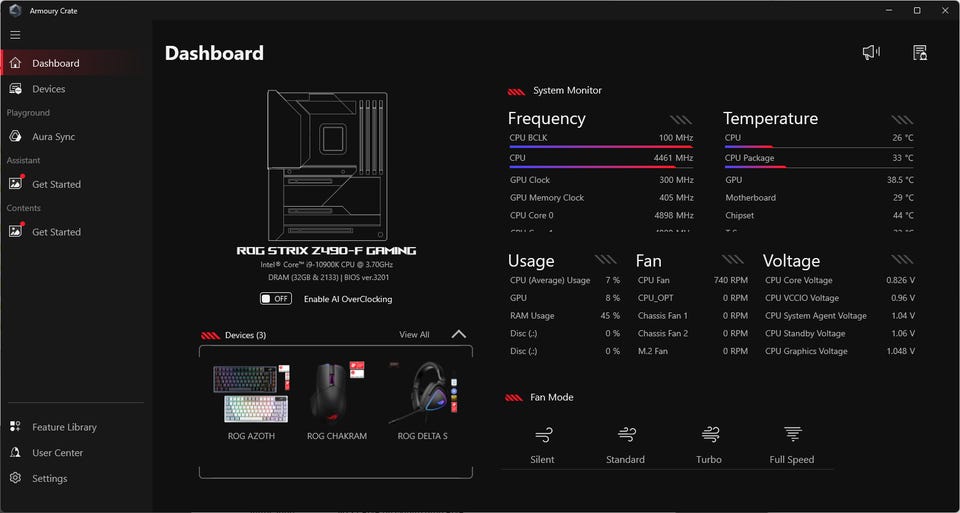Viewport: 960px width, 513px height.
Task: Click the CPU Core 0 frequency row
Action: (601, 215)
